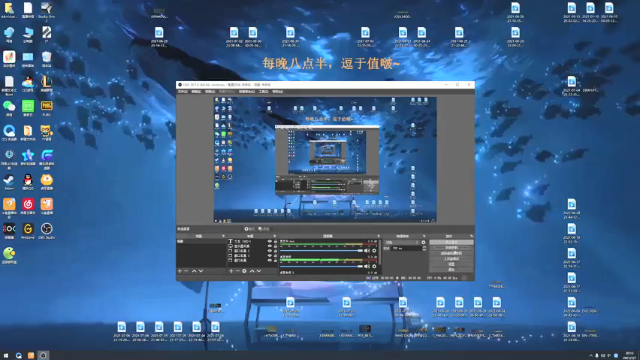Move scene down in Scenes panel

[x=201, y=271]
